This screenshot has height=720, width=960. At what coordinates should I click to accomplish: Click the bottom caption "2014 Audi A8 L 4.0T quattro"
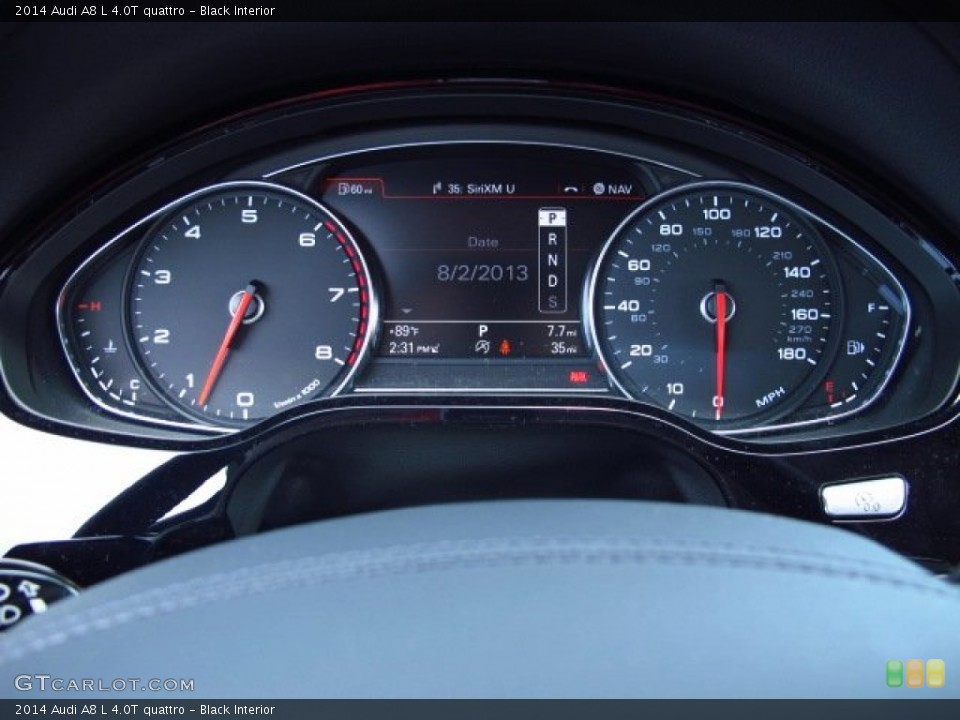point(100,710)
